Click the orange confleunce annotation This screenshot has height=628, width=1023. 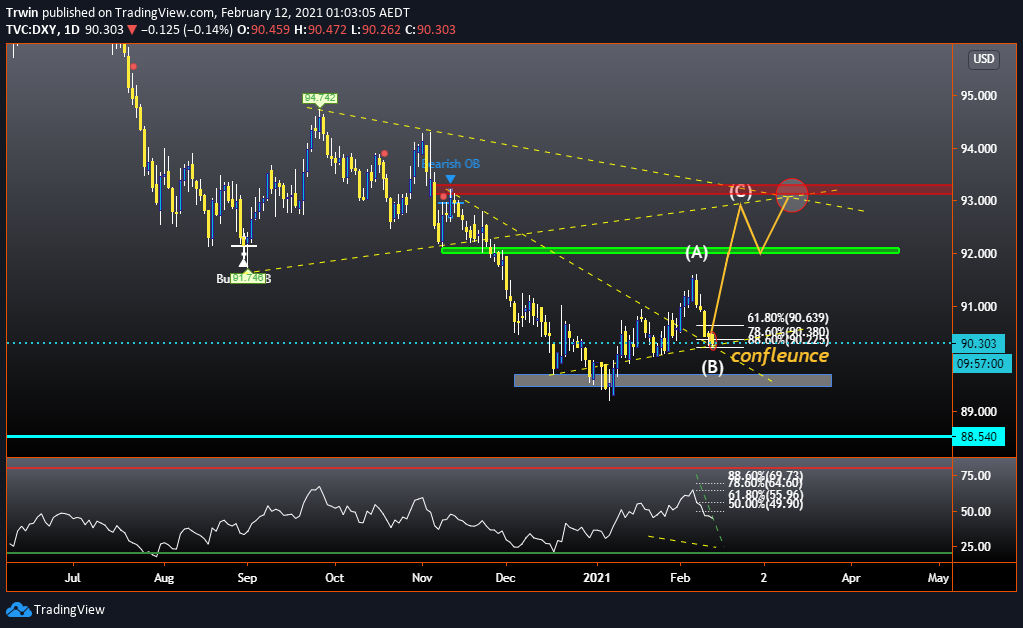coord(780,355)
